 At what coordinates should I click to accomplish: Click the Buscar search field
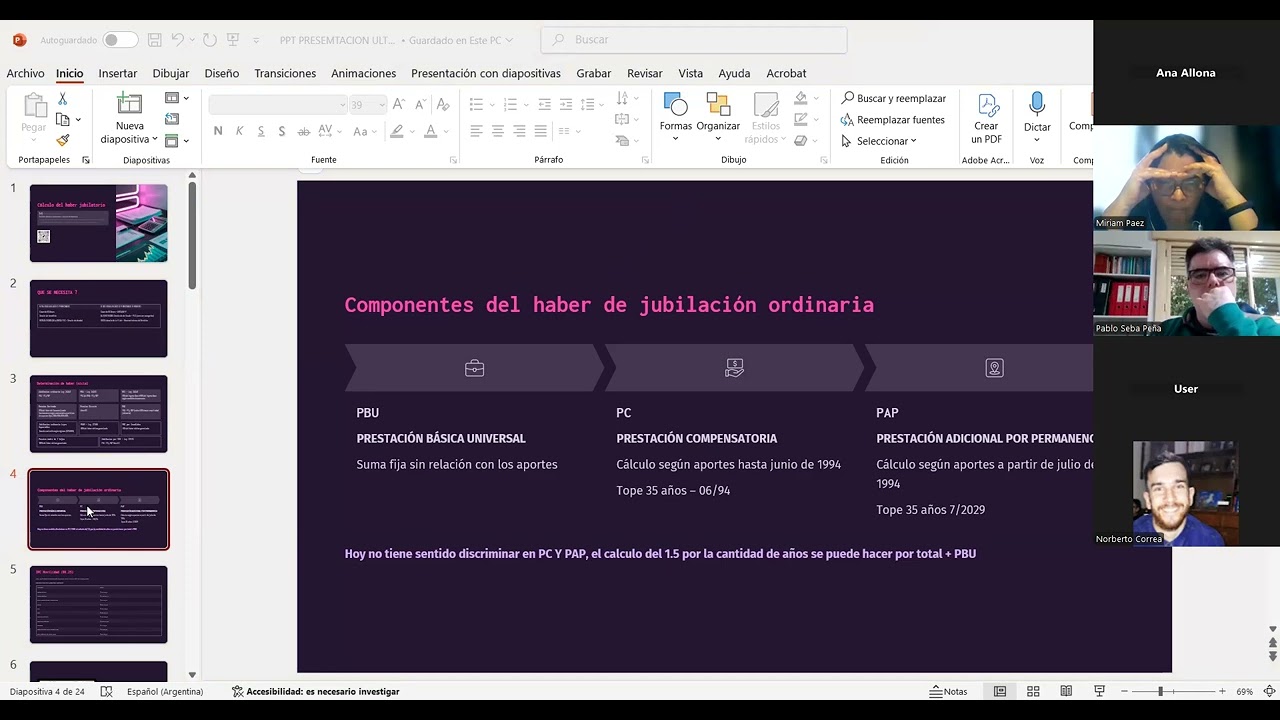tap(694, 40)
